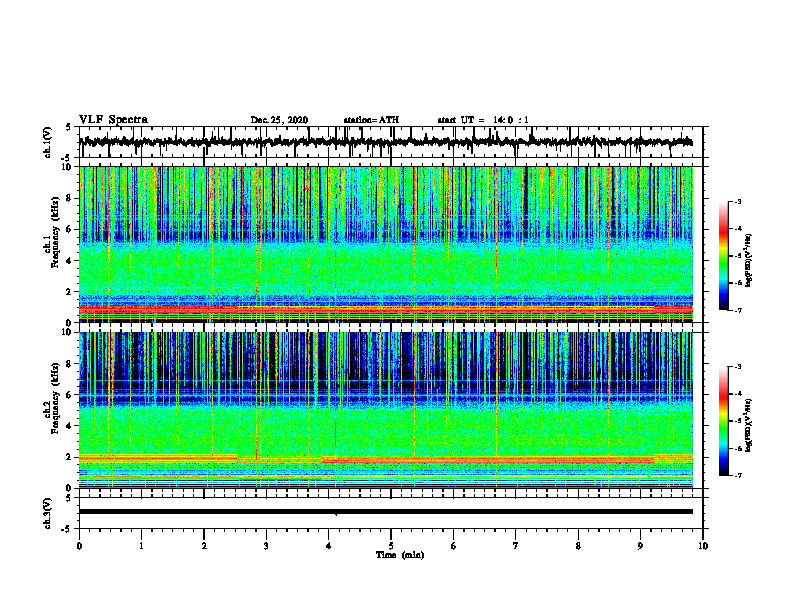Click the "station= ATH" header label

[x=371, y=120]
